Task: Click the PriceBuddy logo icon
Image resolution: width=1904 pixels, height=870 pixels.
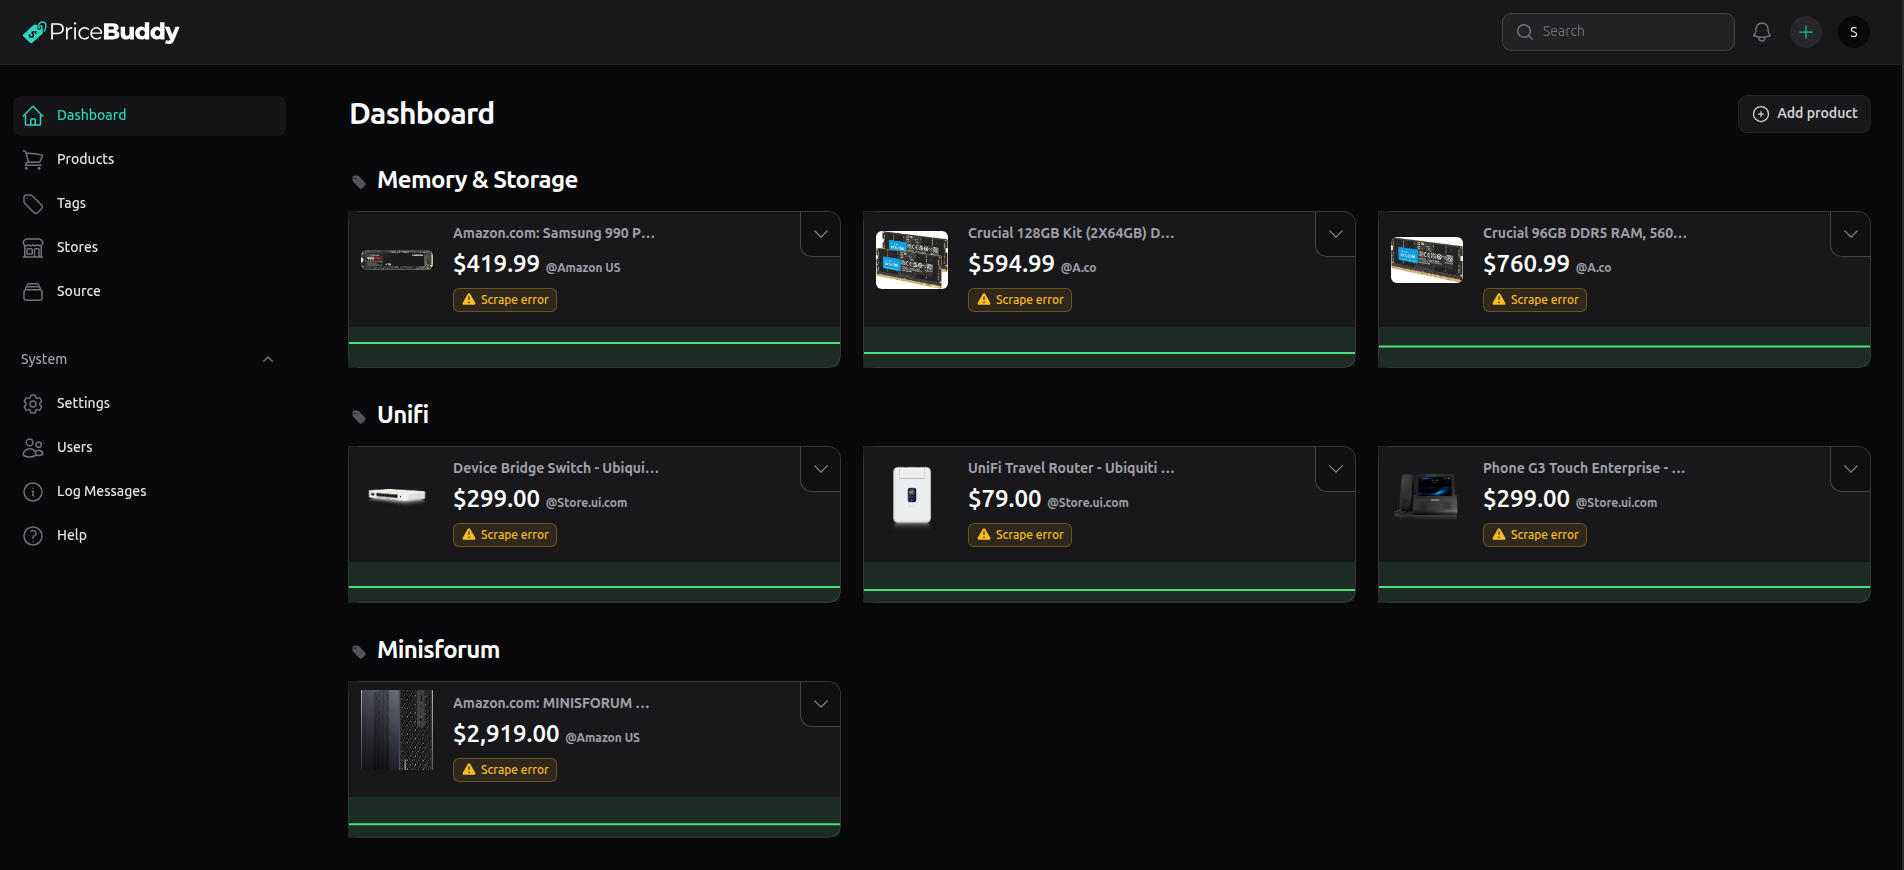Action: click(34, 32)
